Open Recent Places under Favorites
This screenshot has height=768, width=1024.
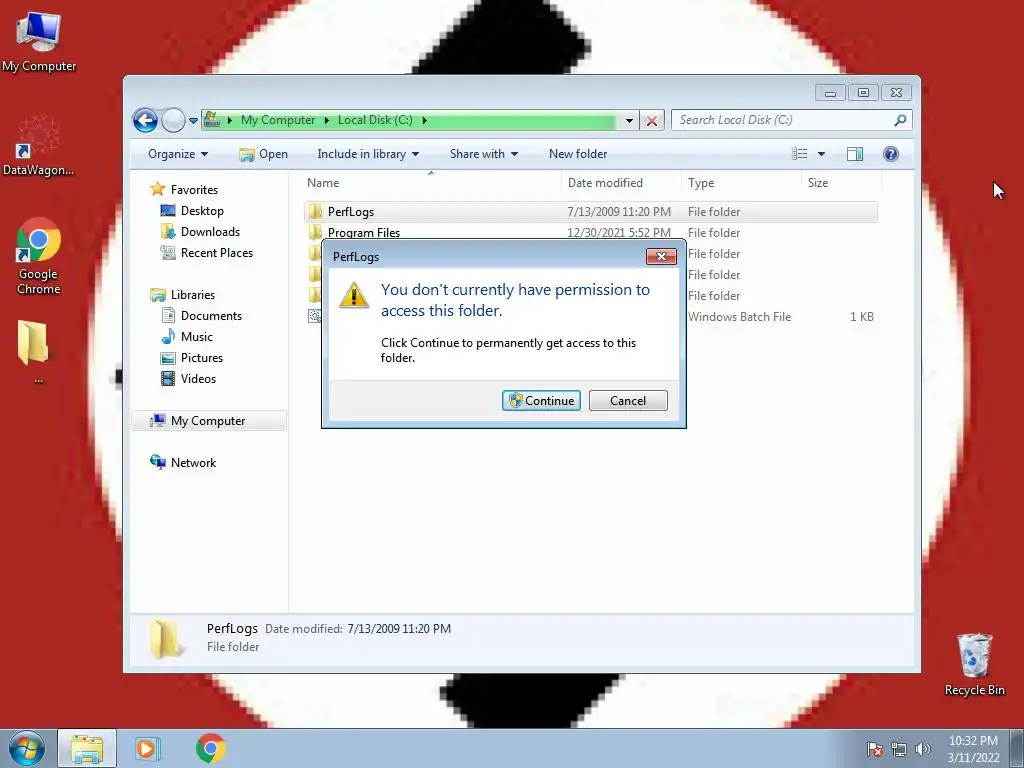(x=216, y=253)
